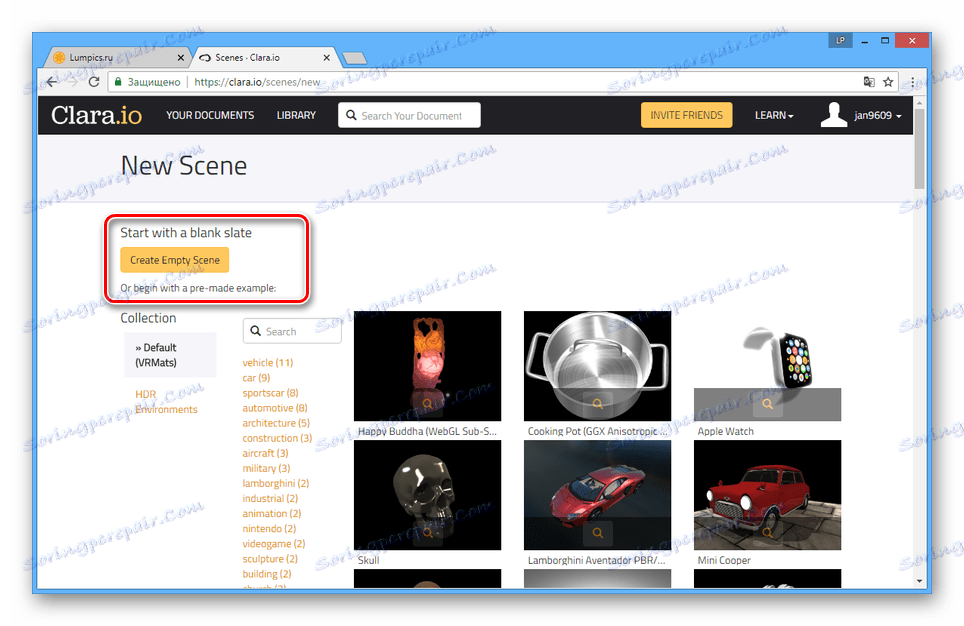Click Create Empty Scene button

(x=175, y=260)
